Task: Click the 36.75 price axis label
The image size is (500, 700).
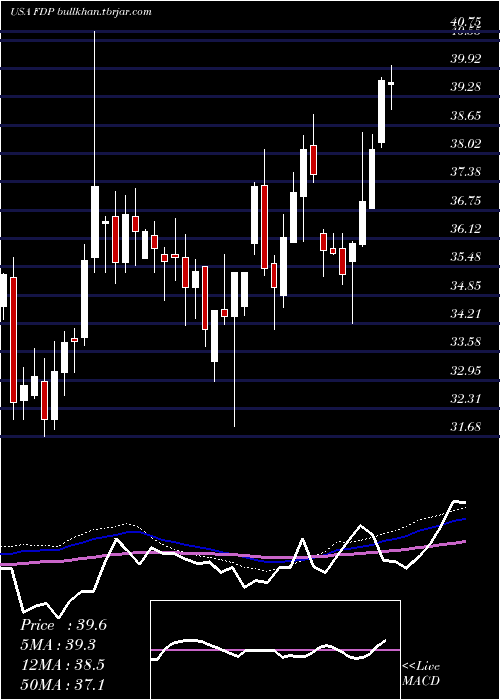Action: (x=466, y=200)
